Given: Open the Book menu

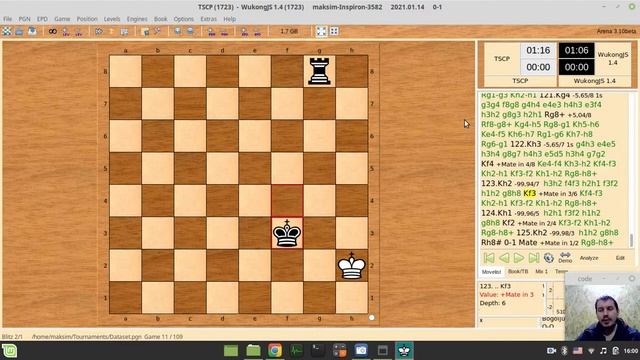Looking at the screenshot, I should [160, 19].
